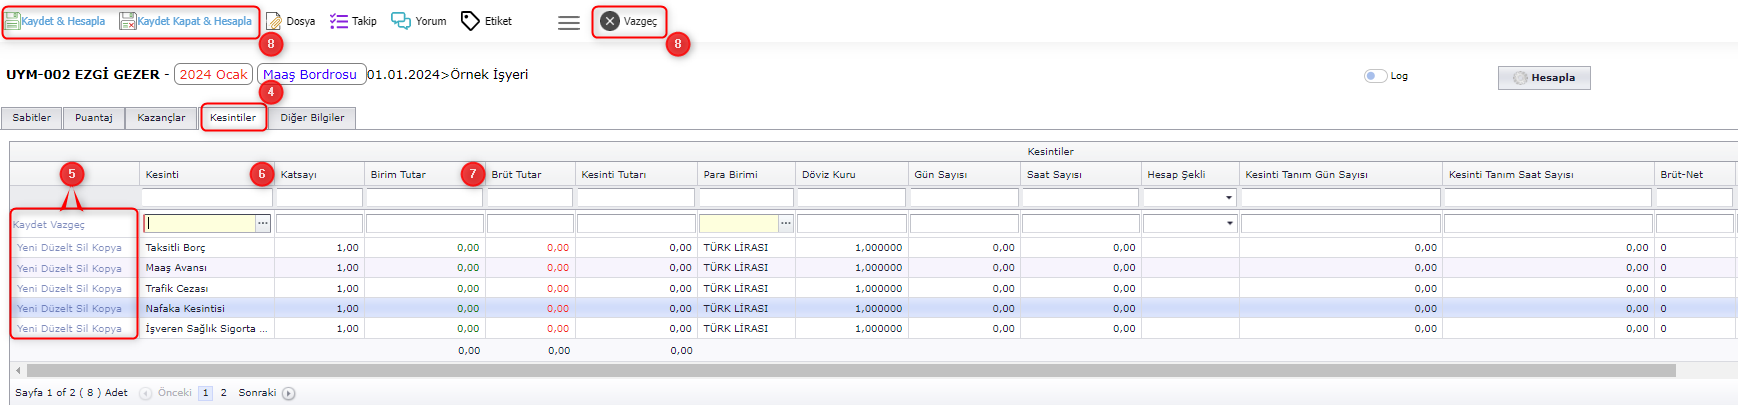Open the Dosya attachment icon
1738x405 pixels.
pos(273,21)
